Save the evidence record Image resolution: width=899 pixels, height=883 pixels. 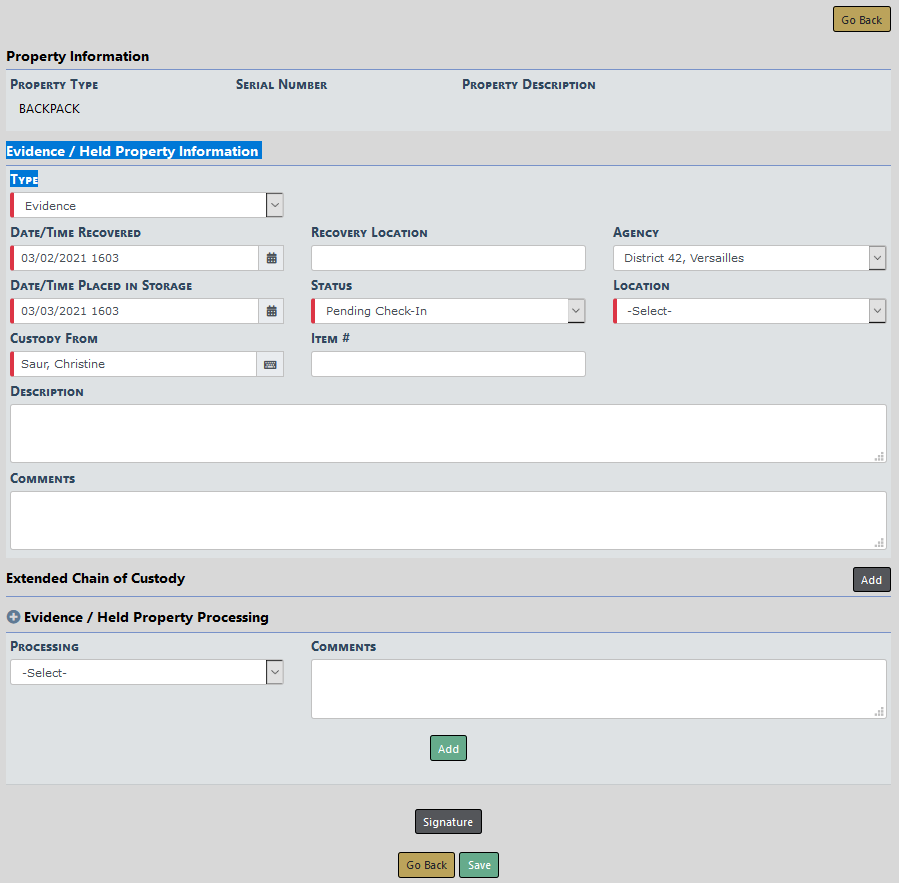(x=479, y=865)
